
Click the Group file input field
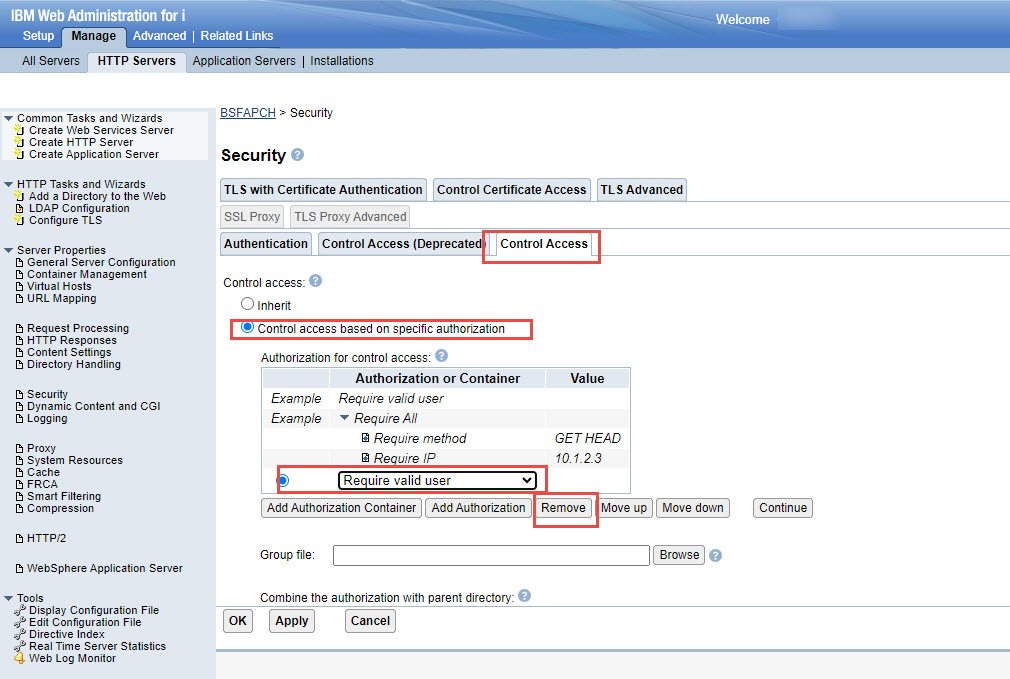[491, 555]
